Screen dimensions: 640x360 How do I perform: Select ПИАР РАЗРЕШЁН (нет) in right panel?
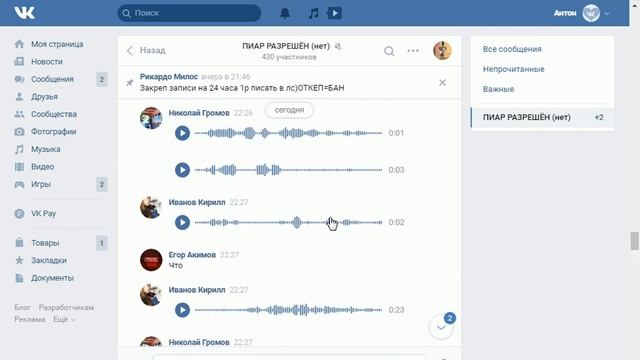click(542, 118)
